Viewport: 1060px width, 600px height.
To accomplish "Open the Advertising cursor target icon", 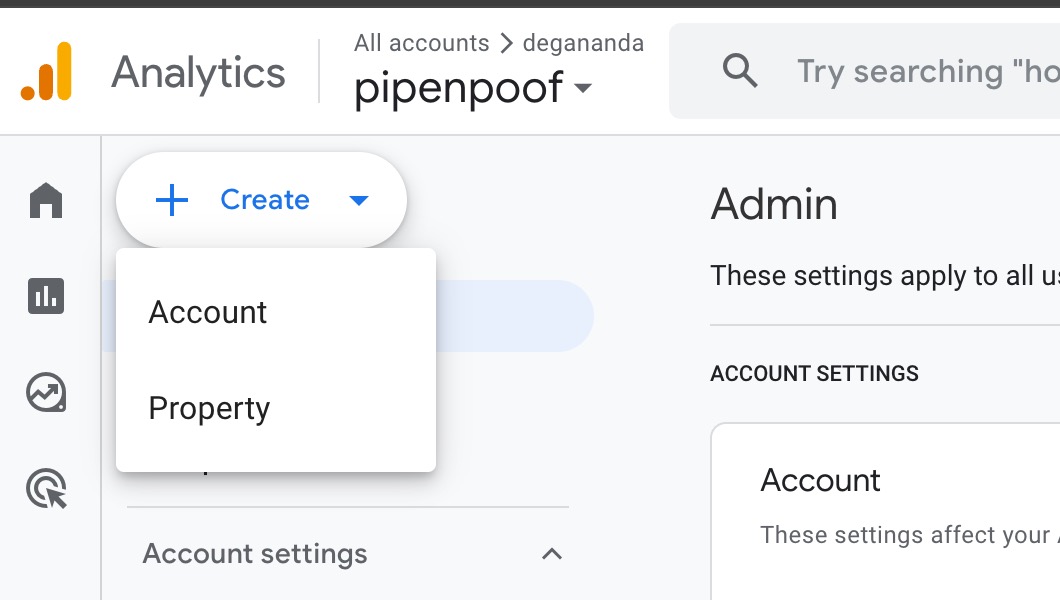I will (46, 489).
